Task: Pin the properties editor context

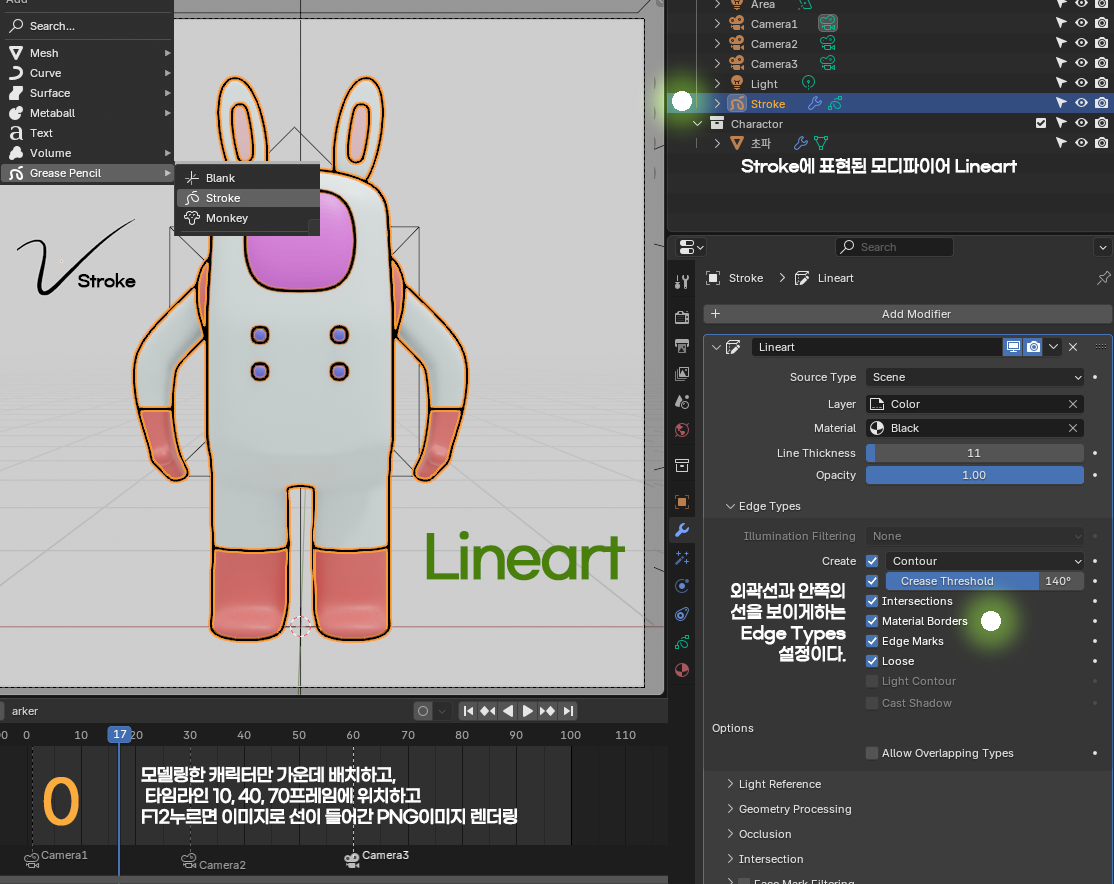Action: [x=1103, y=278]
